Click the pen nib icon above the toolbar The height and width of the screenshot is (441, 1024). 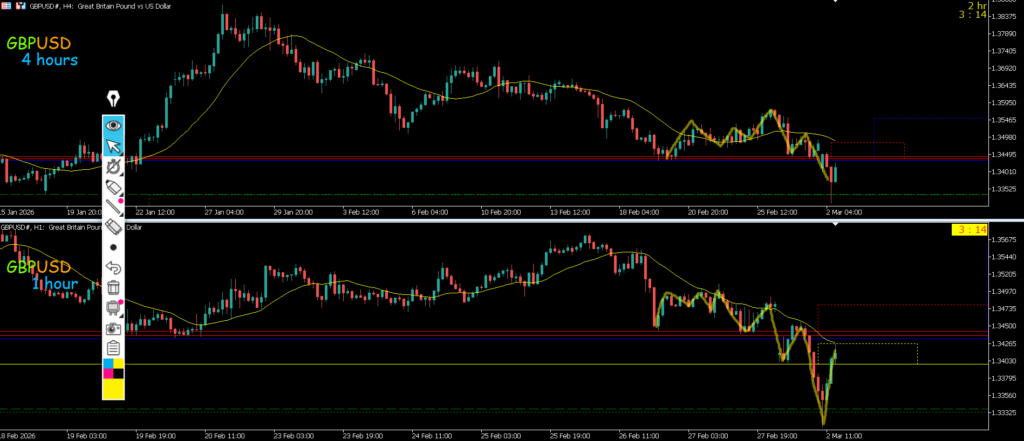tap(113, 100)
